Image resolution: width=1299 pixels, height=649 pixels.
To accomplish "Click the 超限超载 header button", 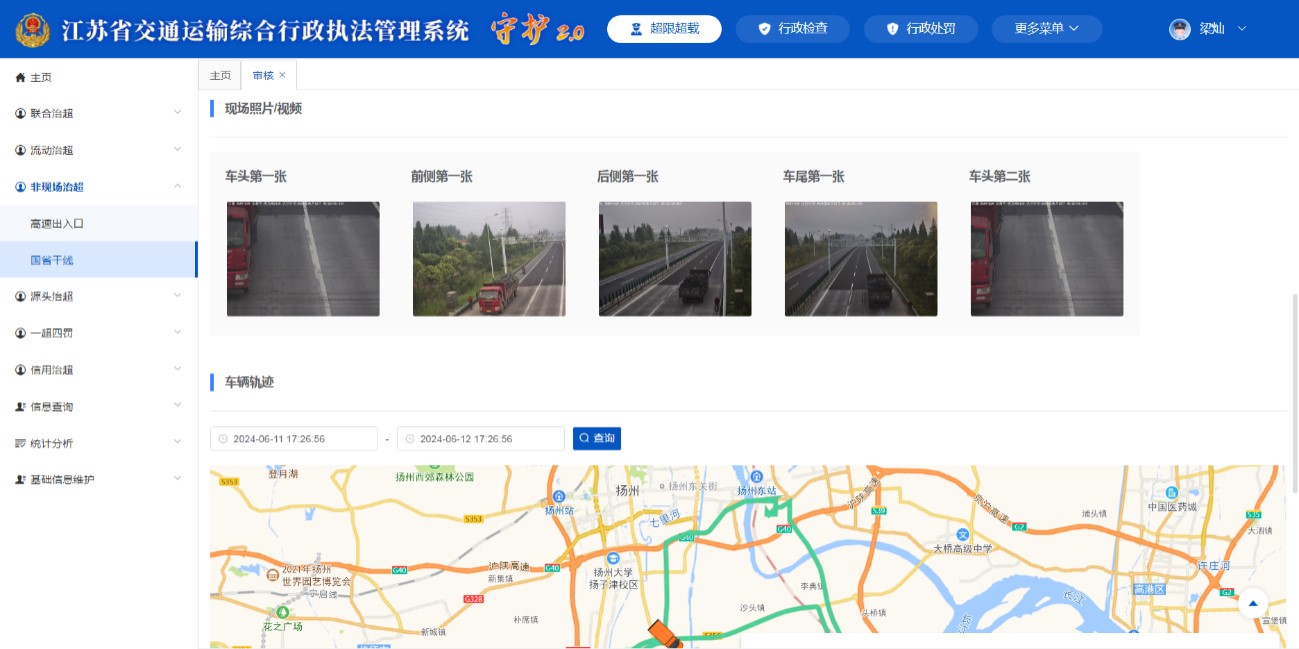I will [x=665, y=29].
